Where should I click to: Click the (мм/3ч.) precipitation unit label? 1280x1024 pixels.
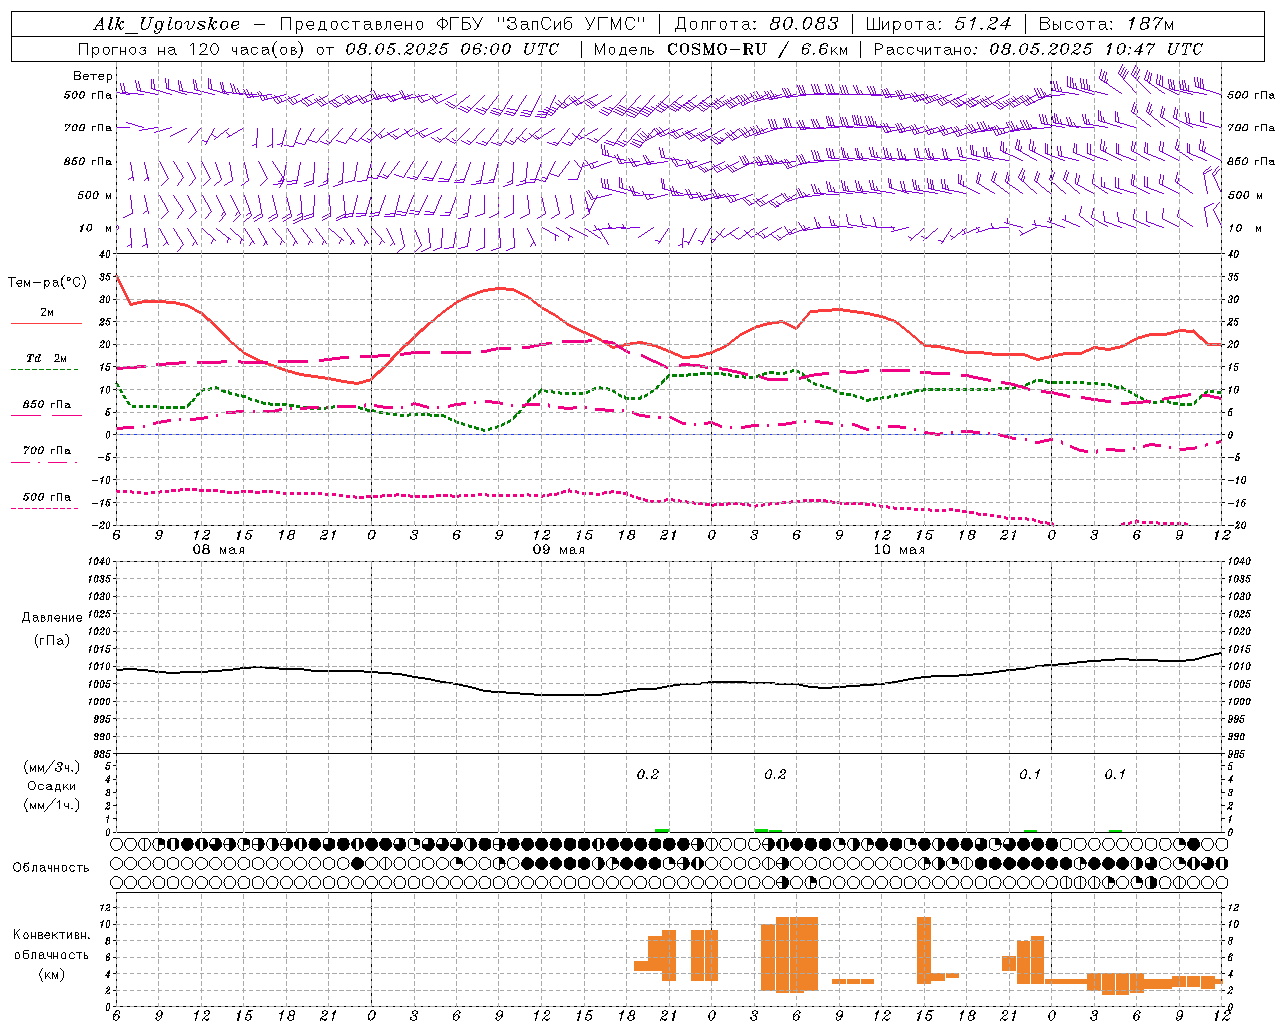[x=52, y=767]
